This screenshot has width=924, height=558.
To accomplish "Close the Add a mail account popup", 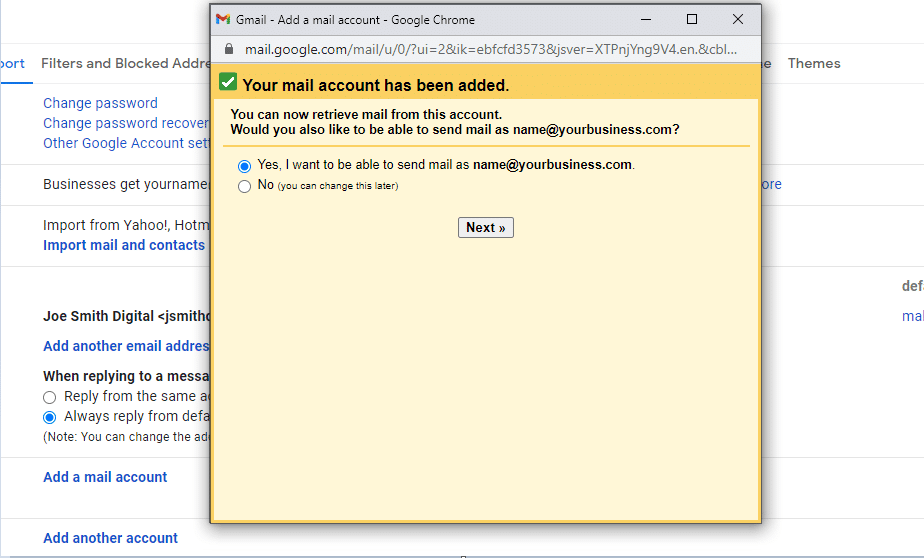I will click(738, 19).
